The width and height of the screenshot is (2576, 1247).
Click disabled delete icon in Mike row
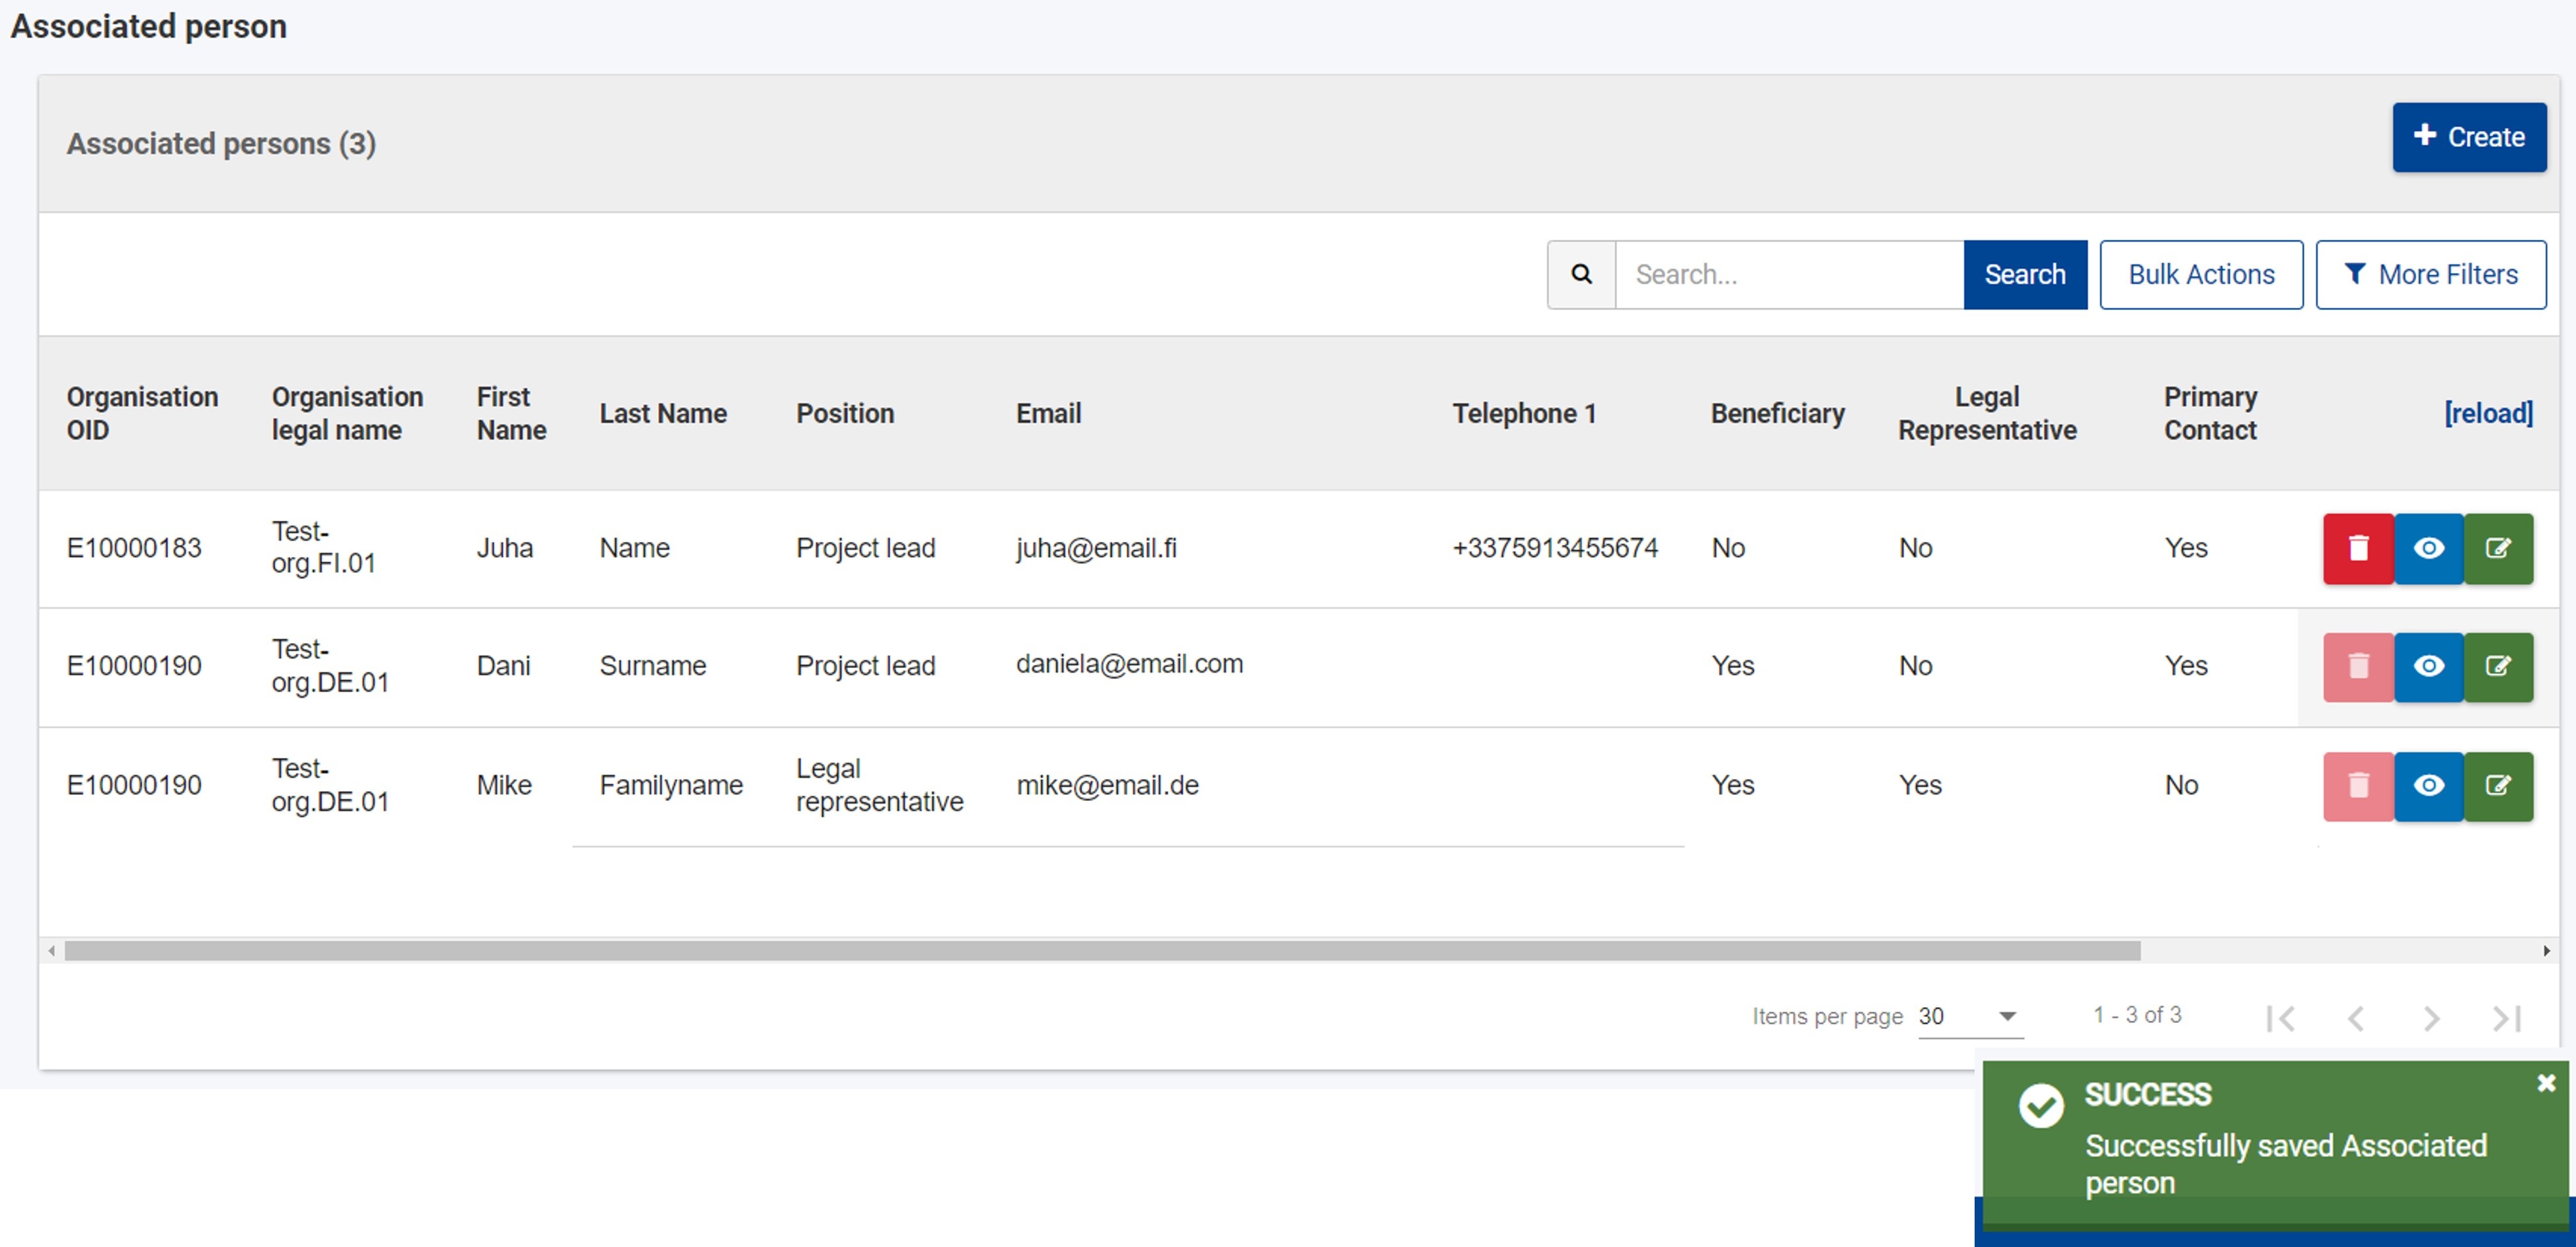[x=2357, y=786]
